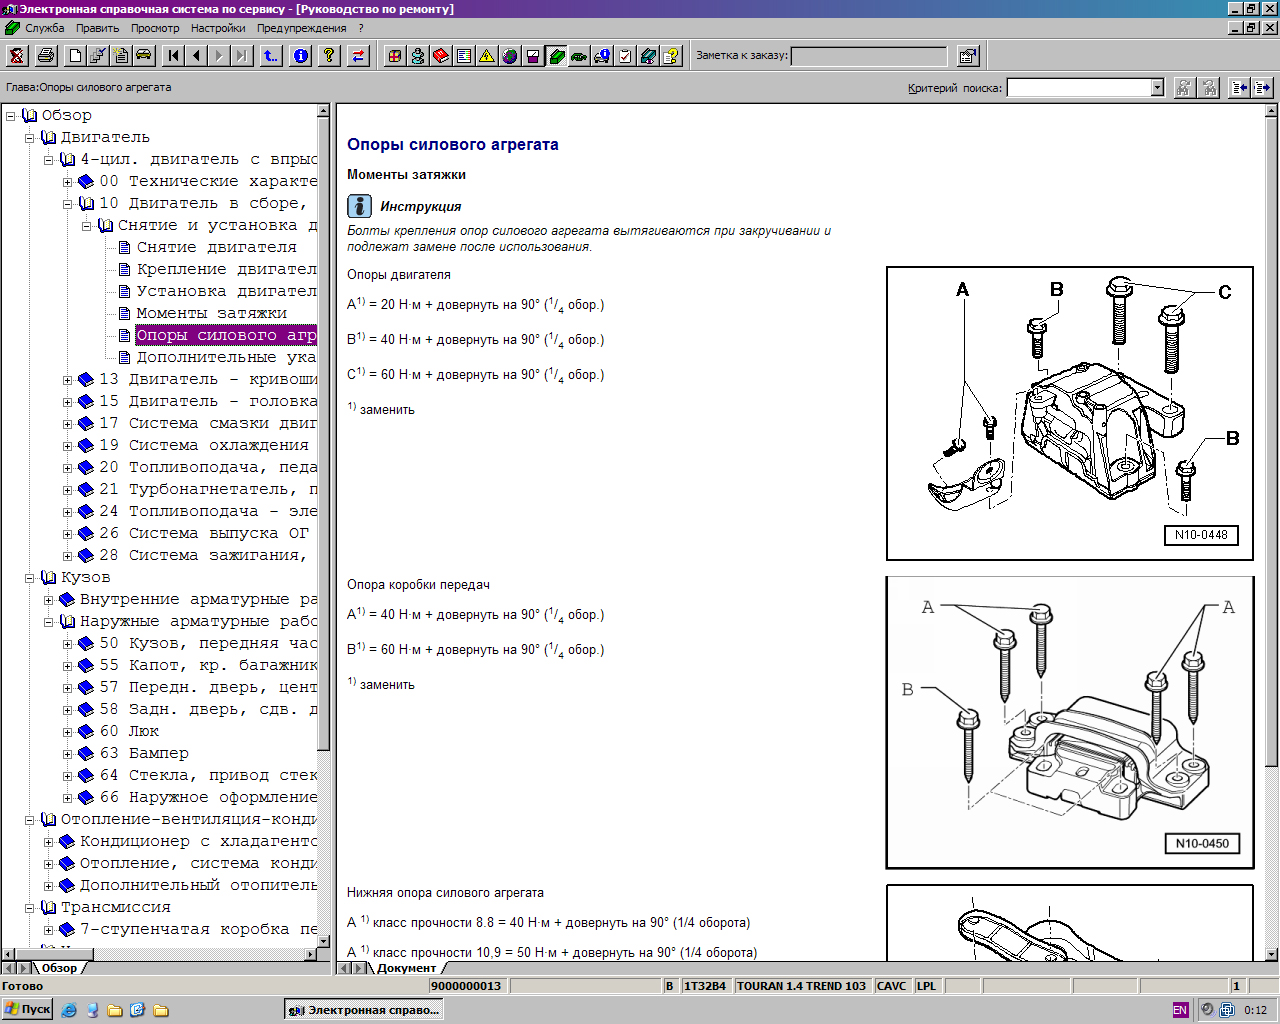The height and width of the screenshot is (1024, 1280).
Task: Click the red book toolbar icon
Action: coord(441,56)
